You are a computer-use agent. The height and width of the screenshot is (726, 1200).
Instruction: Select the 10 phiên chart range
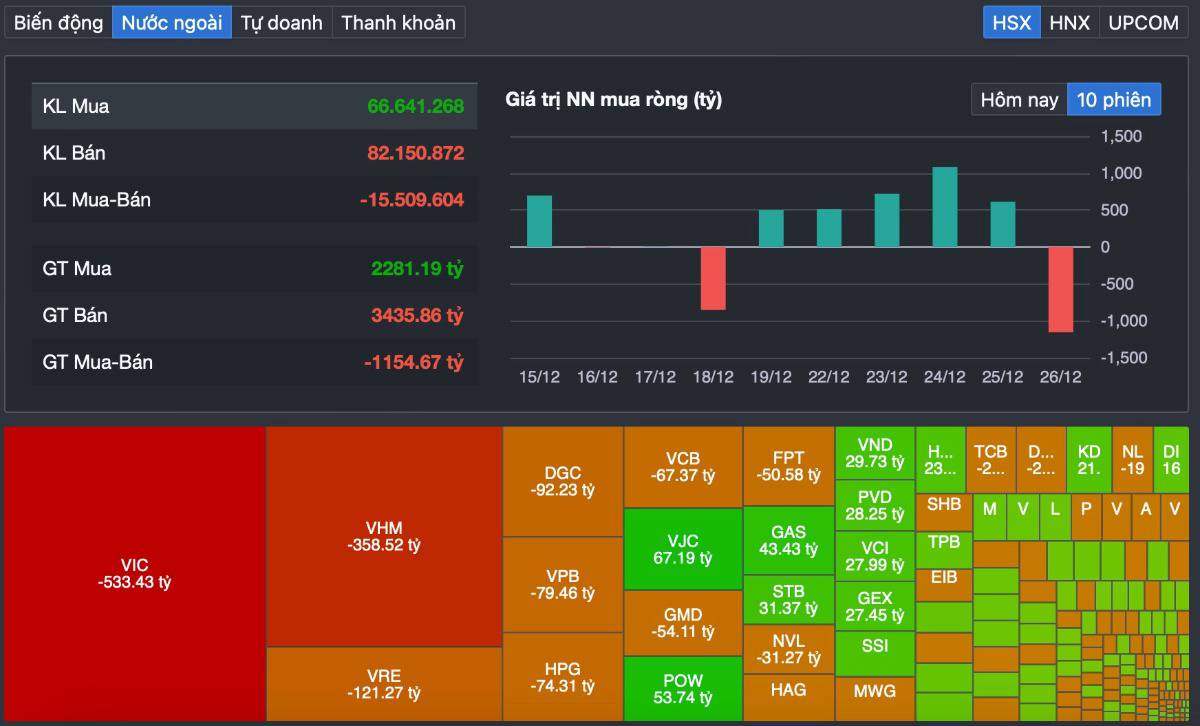(1114, 99)
